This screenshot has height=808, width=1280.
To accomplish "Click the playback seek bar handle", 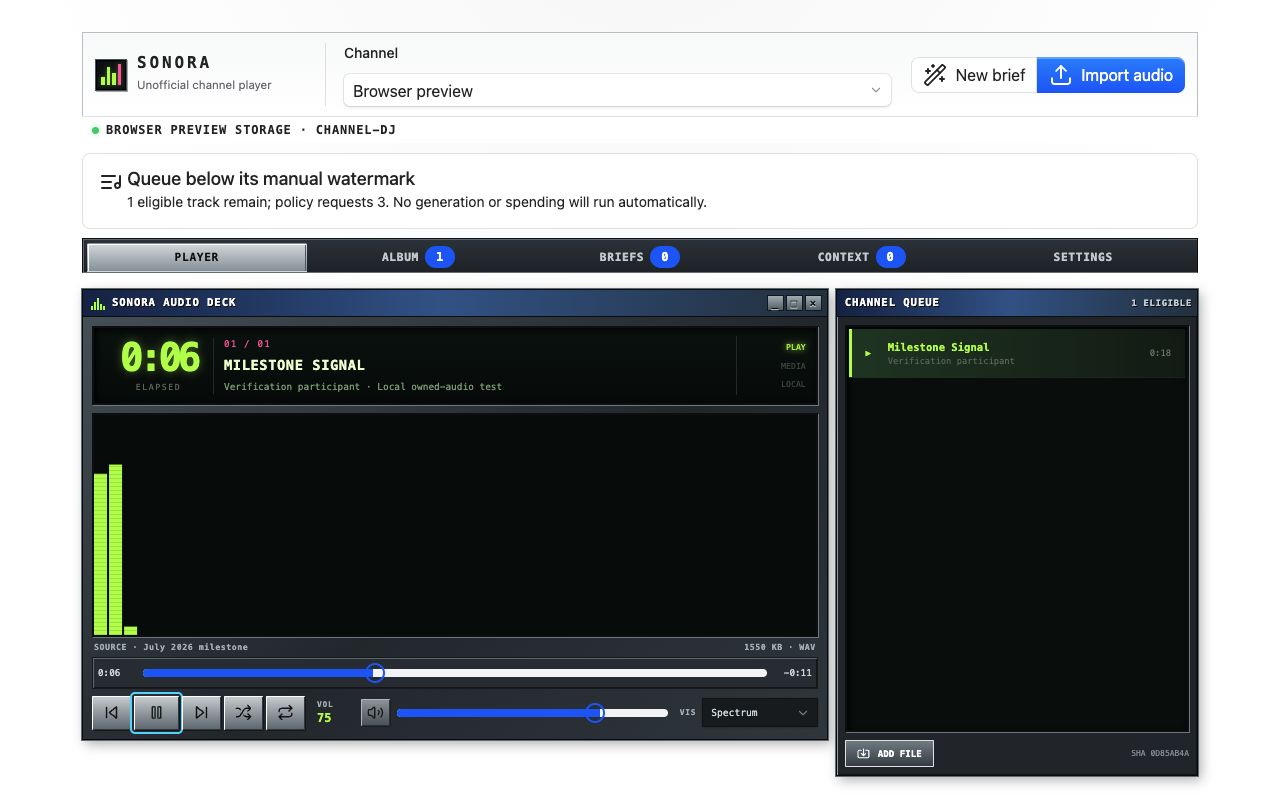I will click(375, 673).
